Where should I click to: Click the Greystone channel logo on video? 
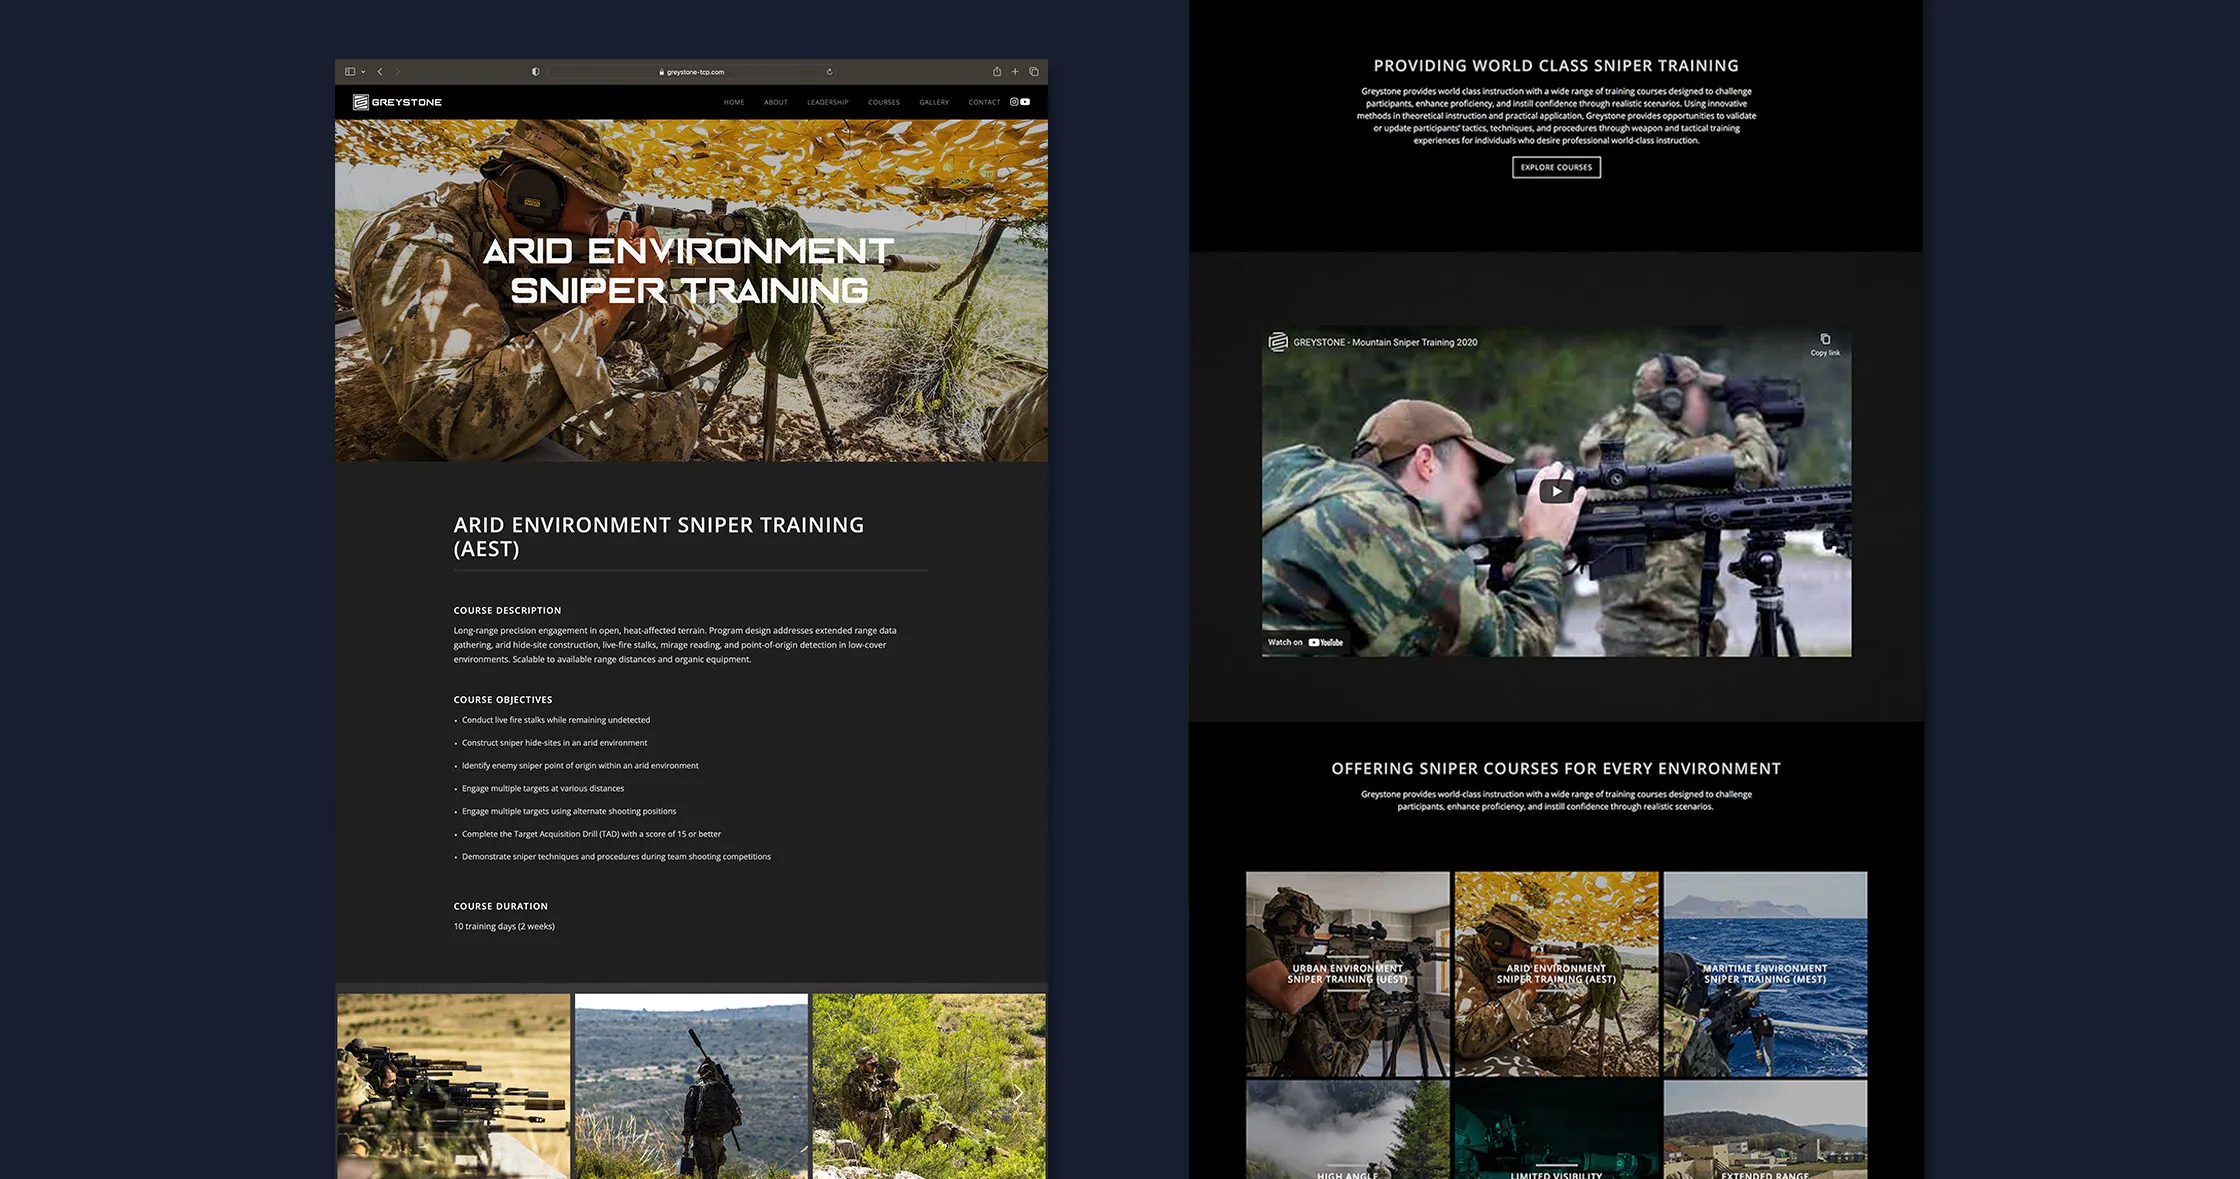[x=1278, y=342]
